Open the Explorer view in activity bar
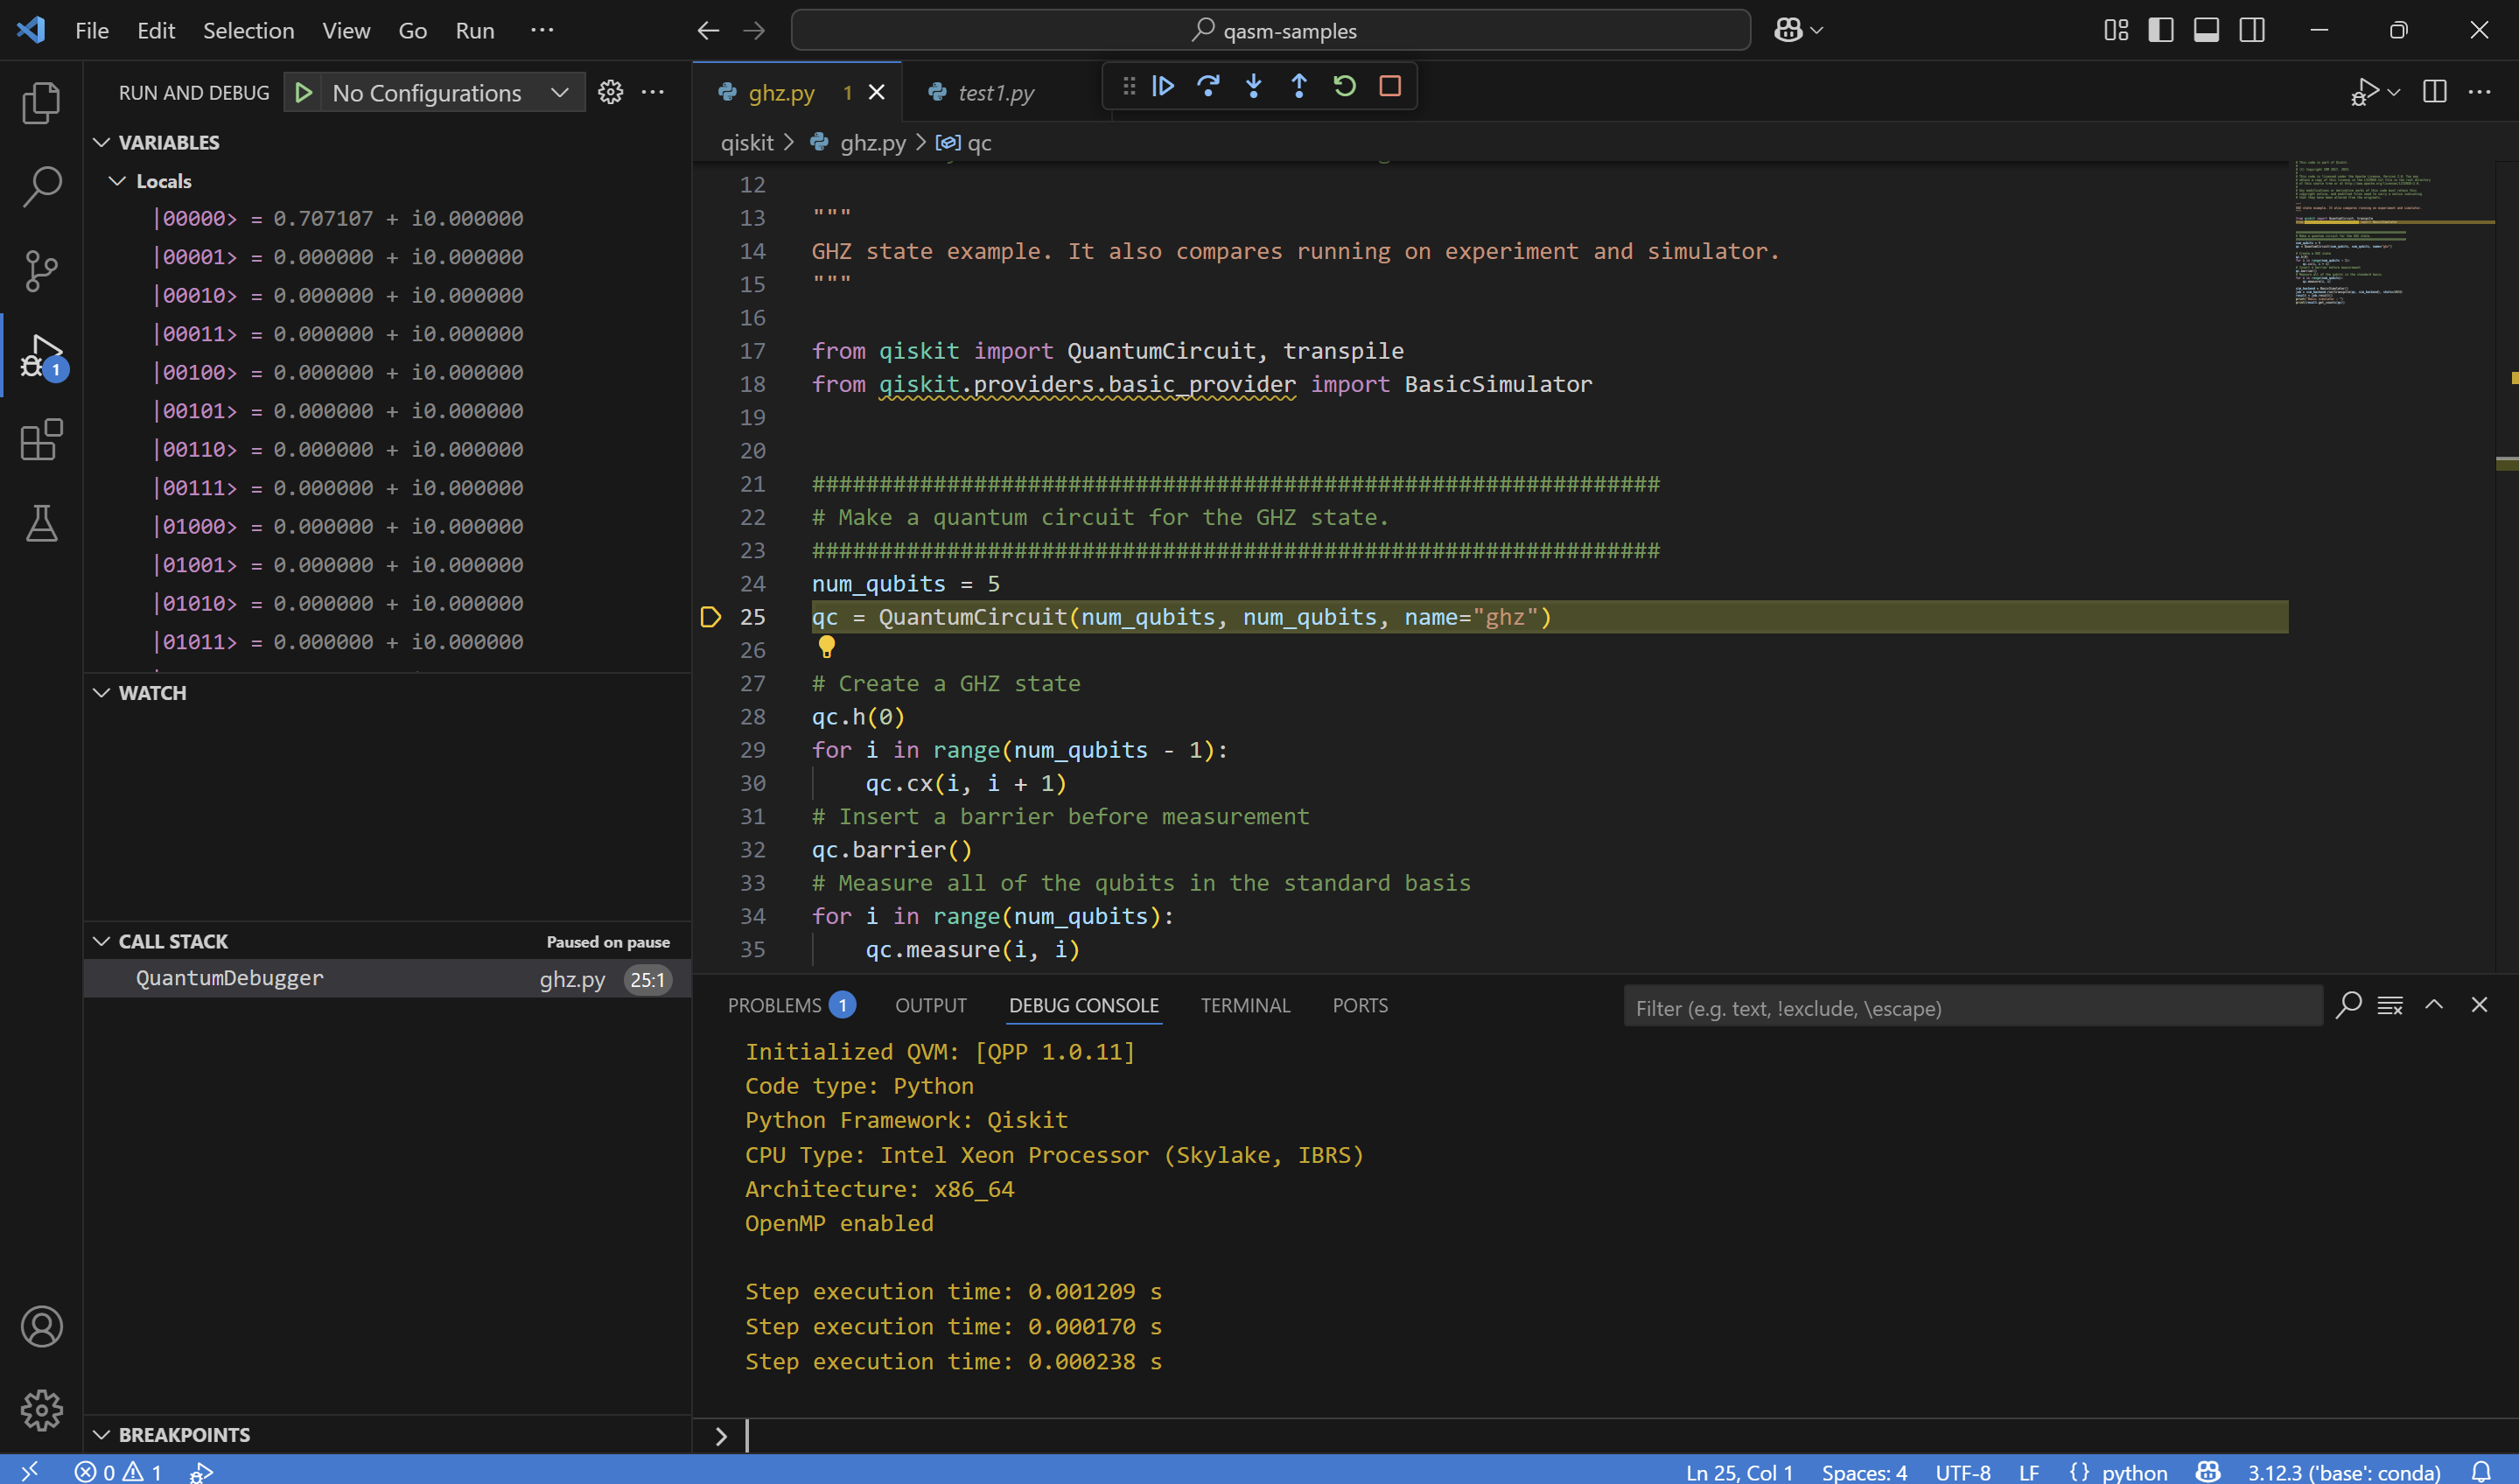 41,102
